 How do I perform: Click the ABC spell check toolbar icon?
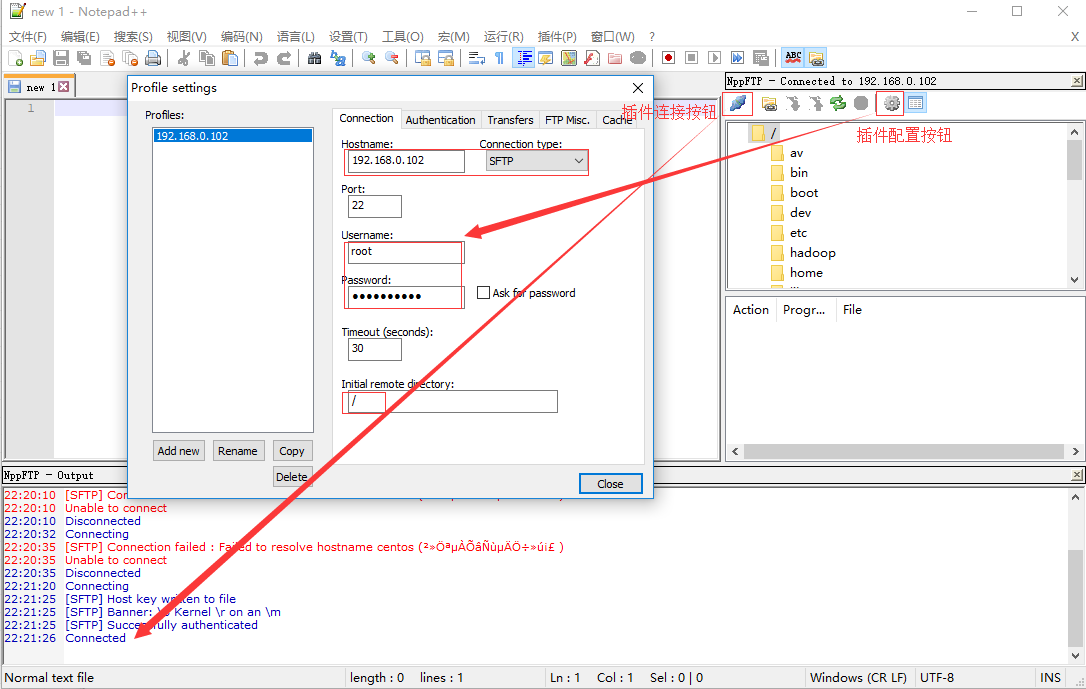(x=793, y=58)
